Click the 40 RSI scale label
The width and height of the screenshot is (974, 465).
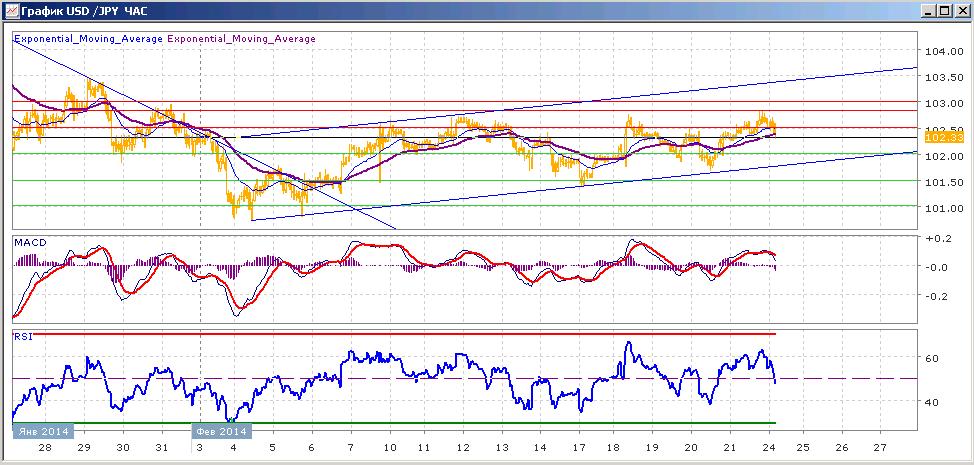[x=932, y=402]
